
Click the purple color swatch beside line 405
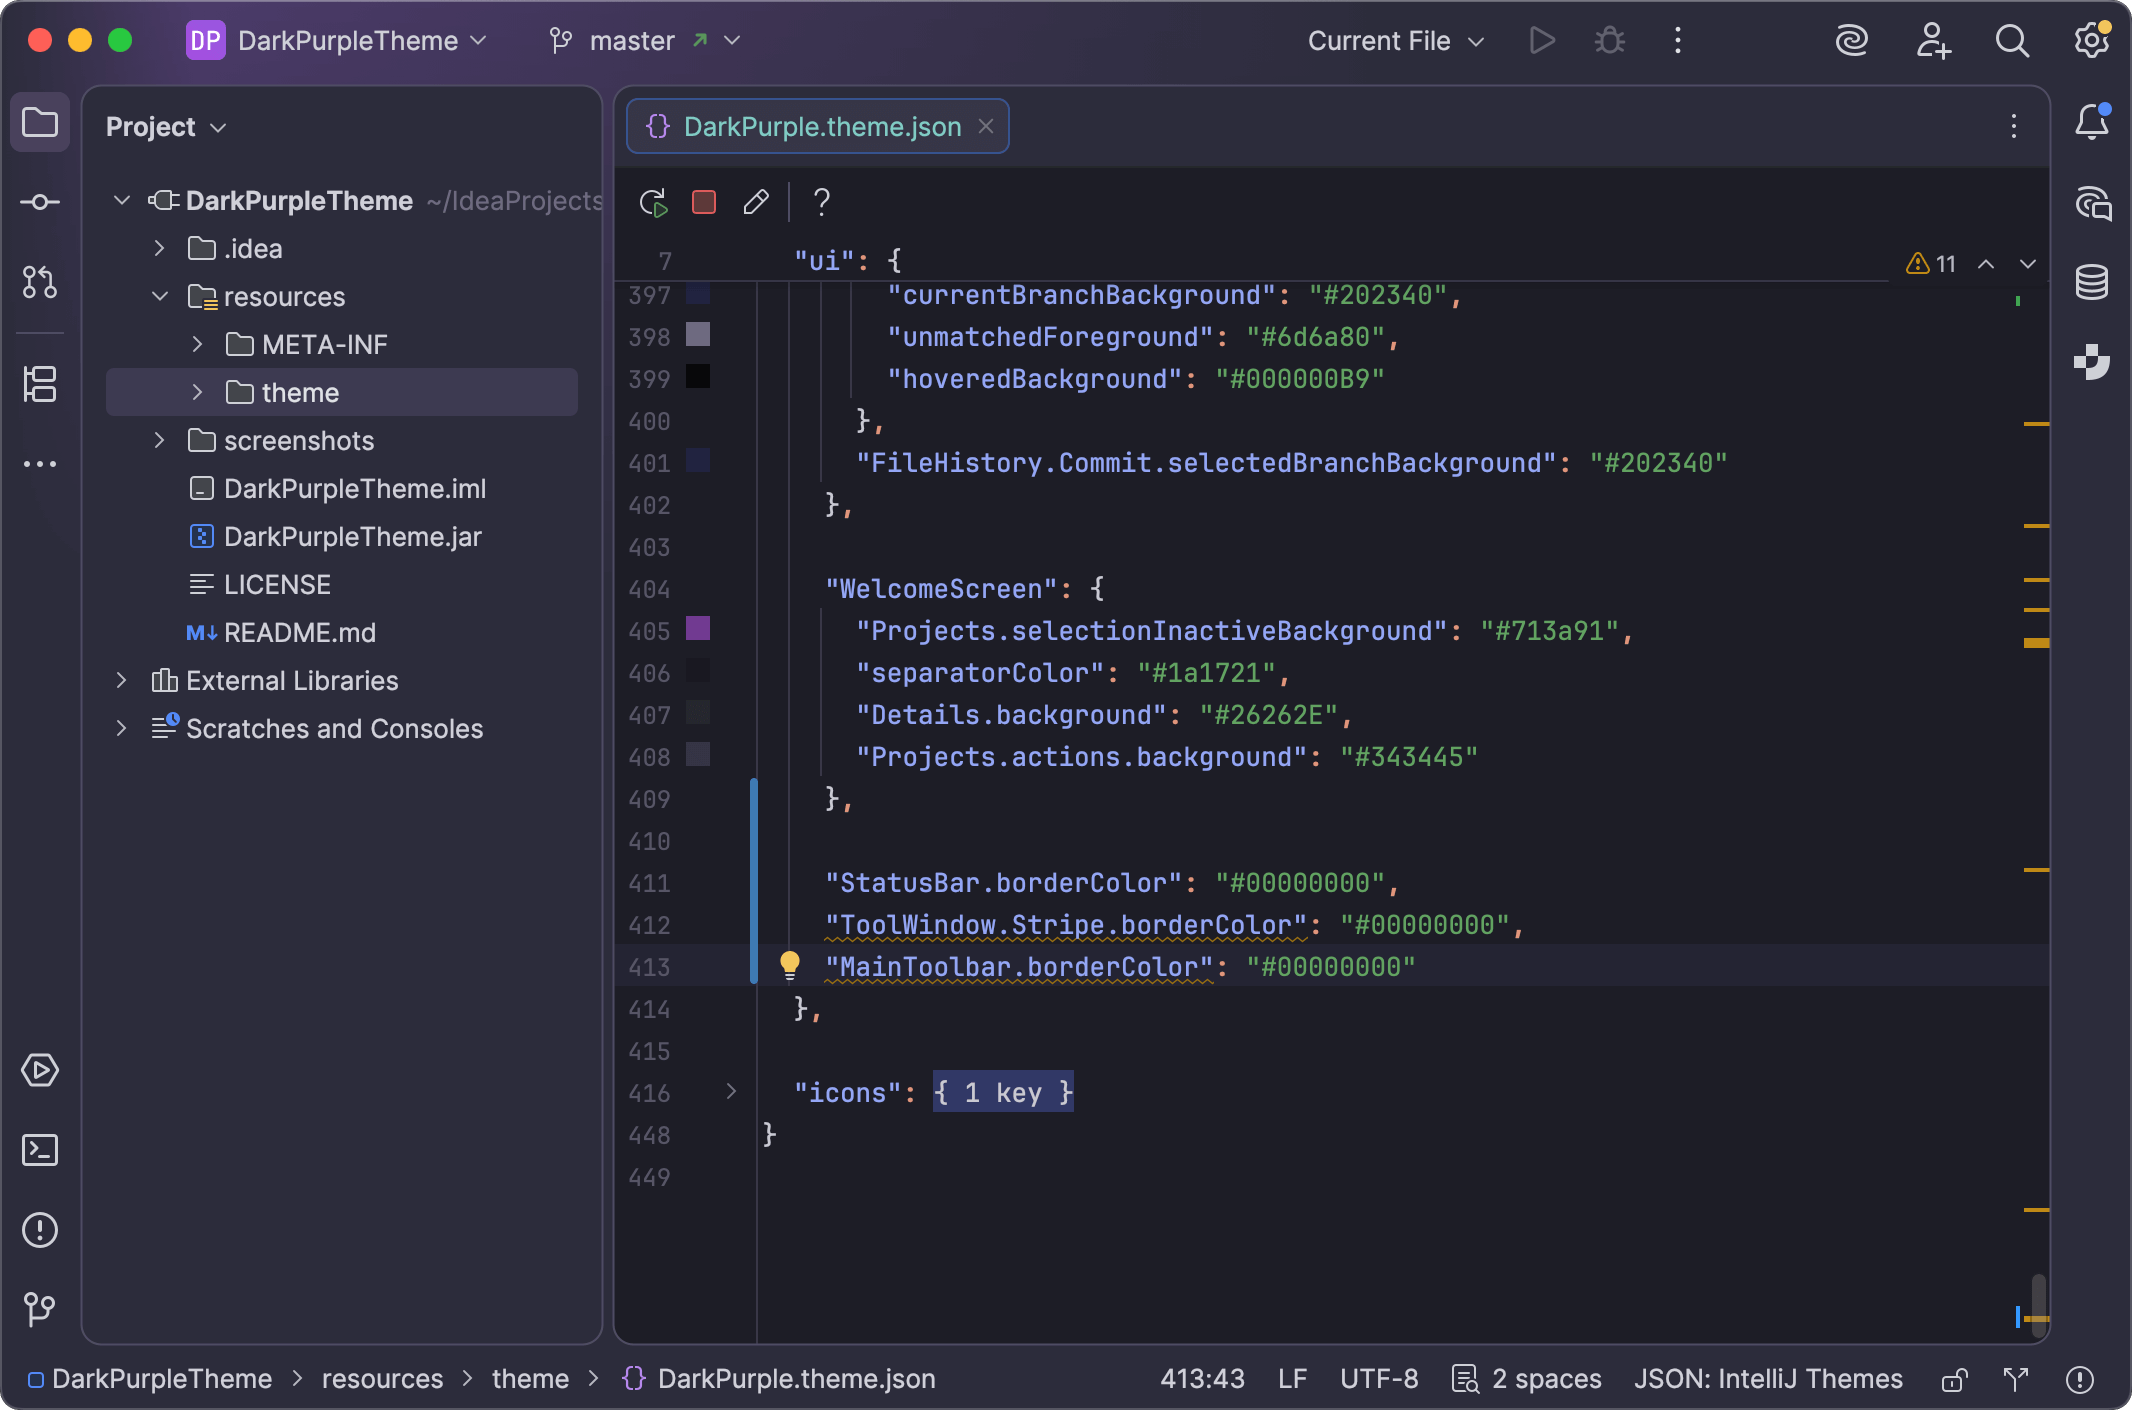click(700, 630)
